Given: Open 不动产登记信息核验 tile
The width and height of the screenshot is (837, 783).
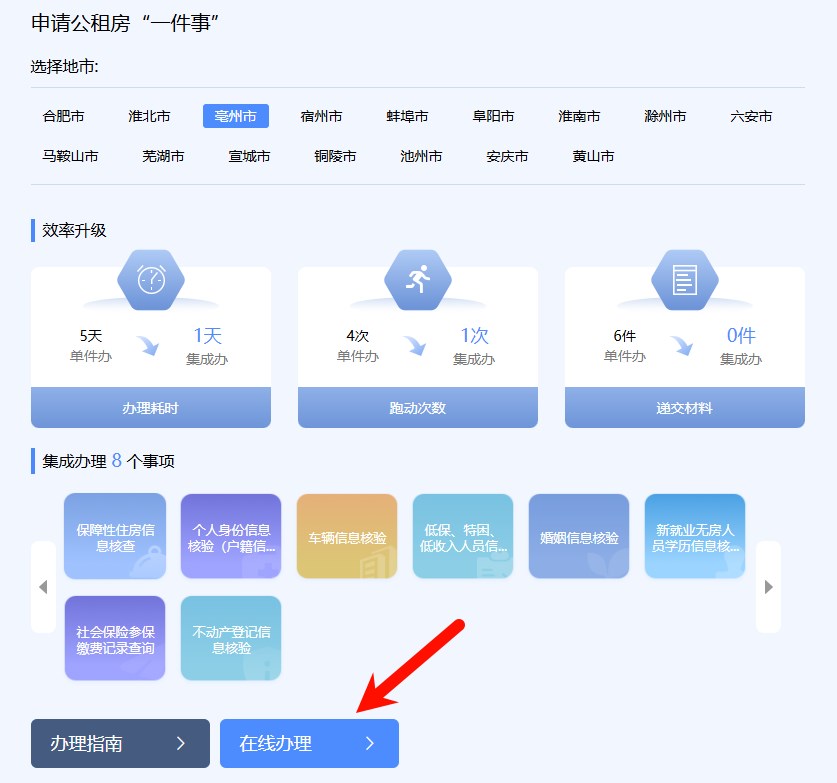Looking at the screenshot, I should point(231,639).
